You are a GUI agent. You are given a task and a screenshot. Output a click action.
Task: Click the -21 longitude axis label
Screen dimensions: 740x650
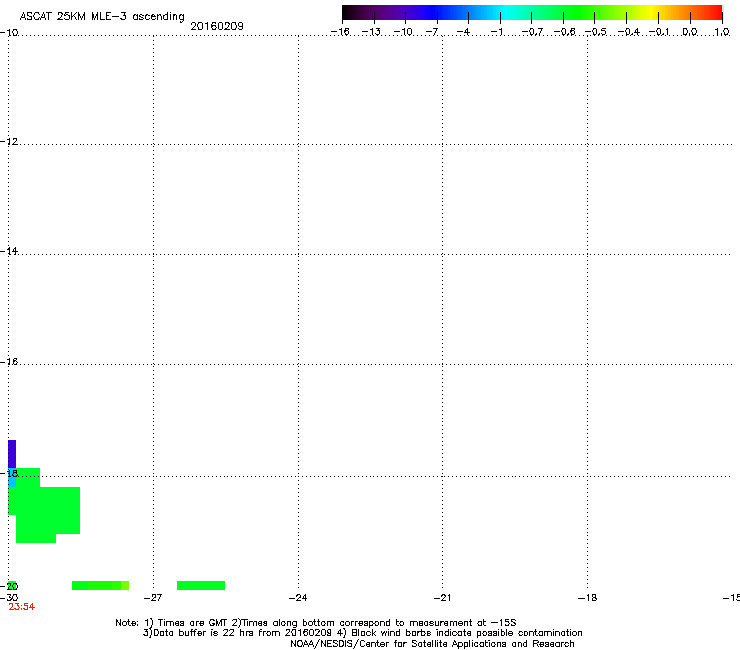coord(442,598)
